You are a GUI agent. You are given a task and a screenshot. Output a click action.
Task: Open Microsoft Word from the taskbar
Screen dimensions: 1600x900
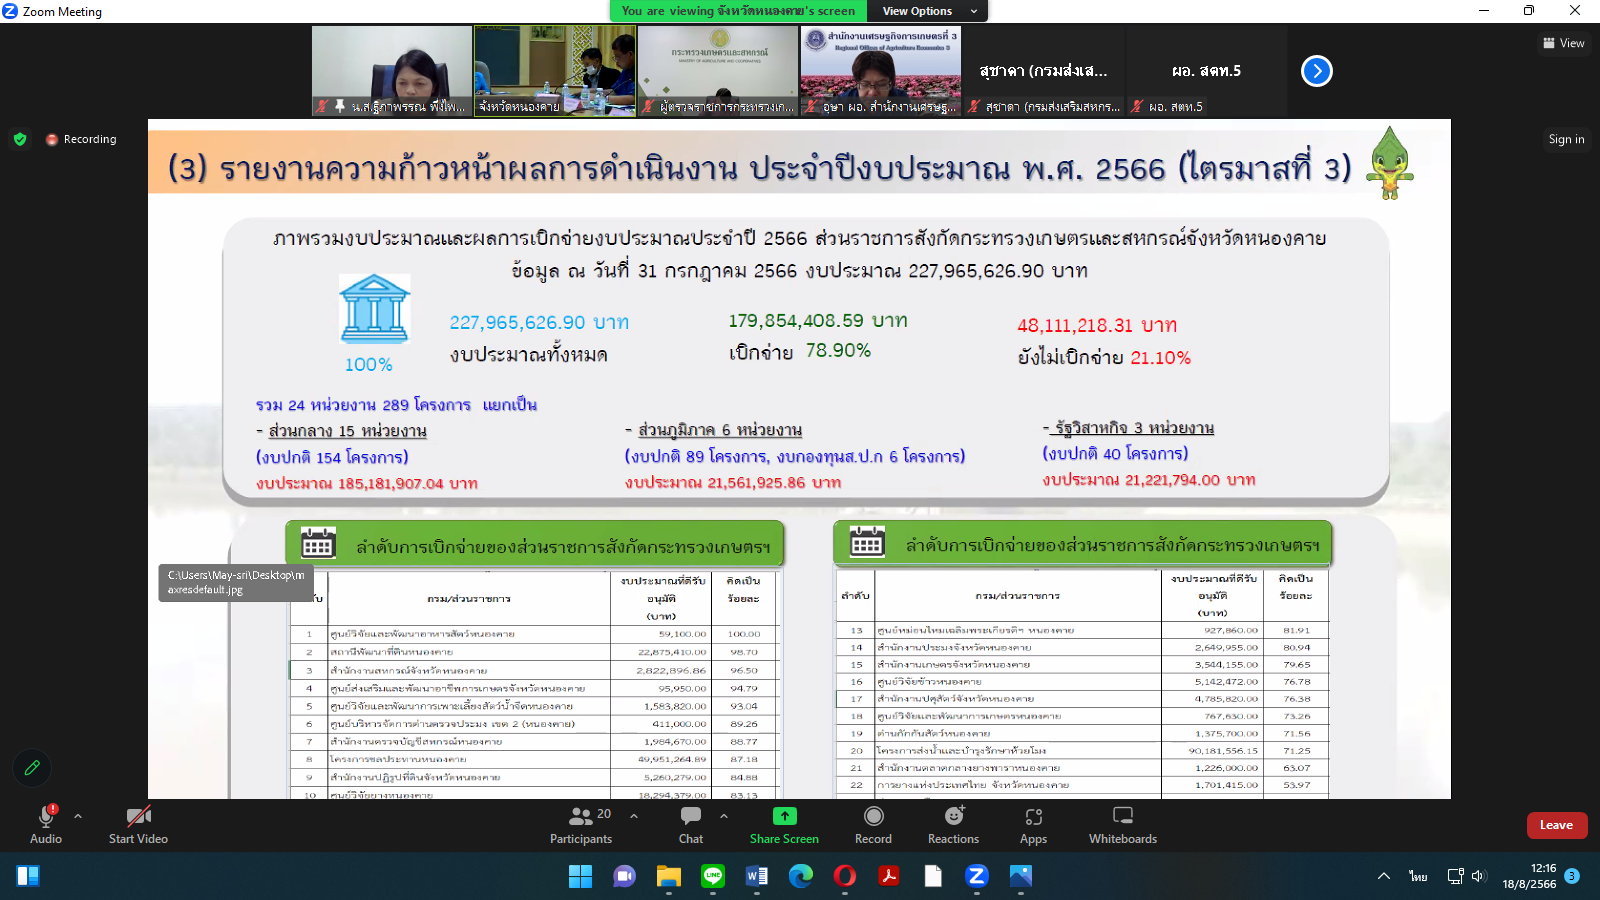(757, 876)
